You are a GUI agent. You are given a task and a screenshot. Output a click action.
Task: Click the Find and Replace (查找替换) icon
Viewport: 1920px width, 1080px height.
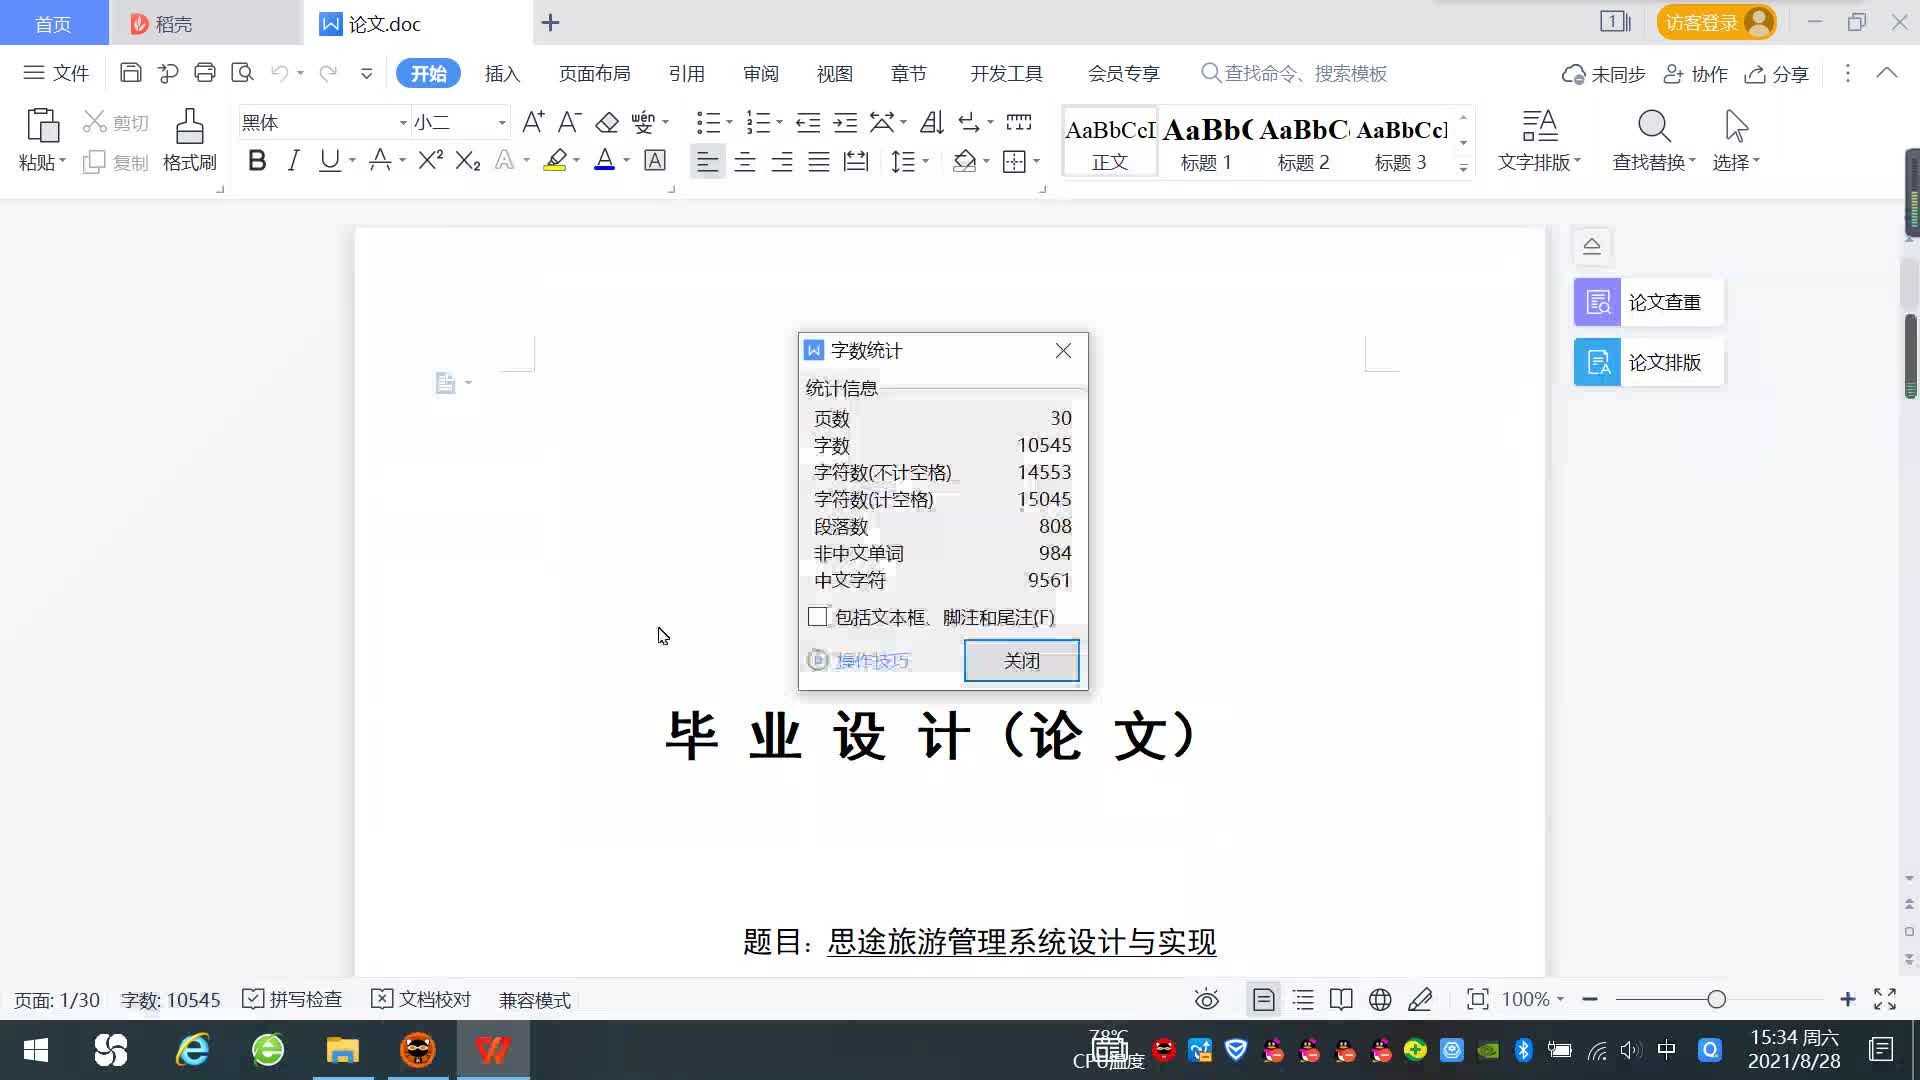click(x=1653, y=128)
